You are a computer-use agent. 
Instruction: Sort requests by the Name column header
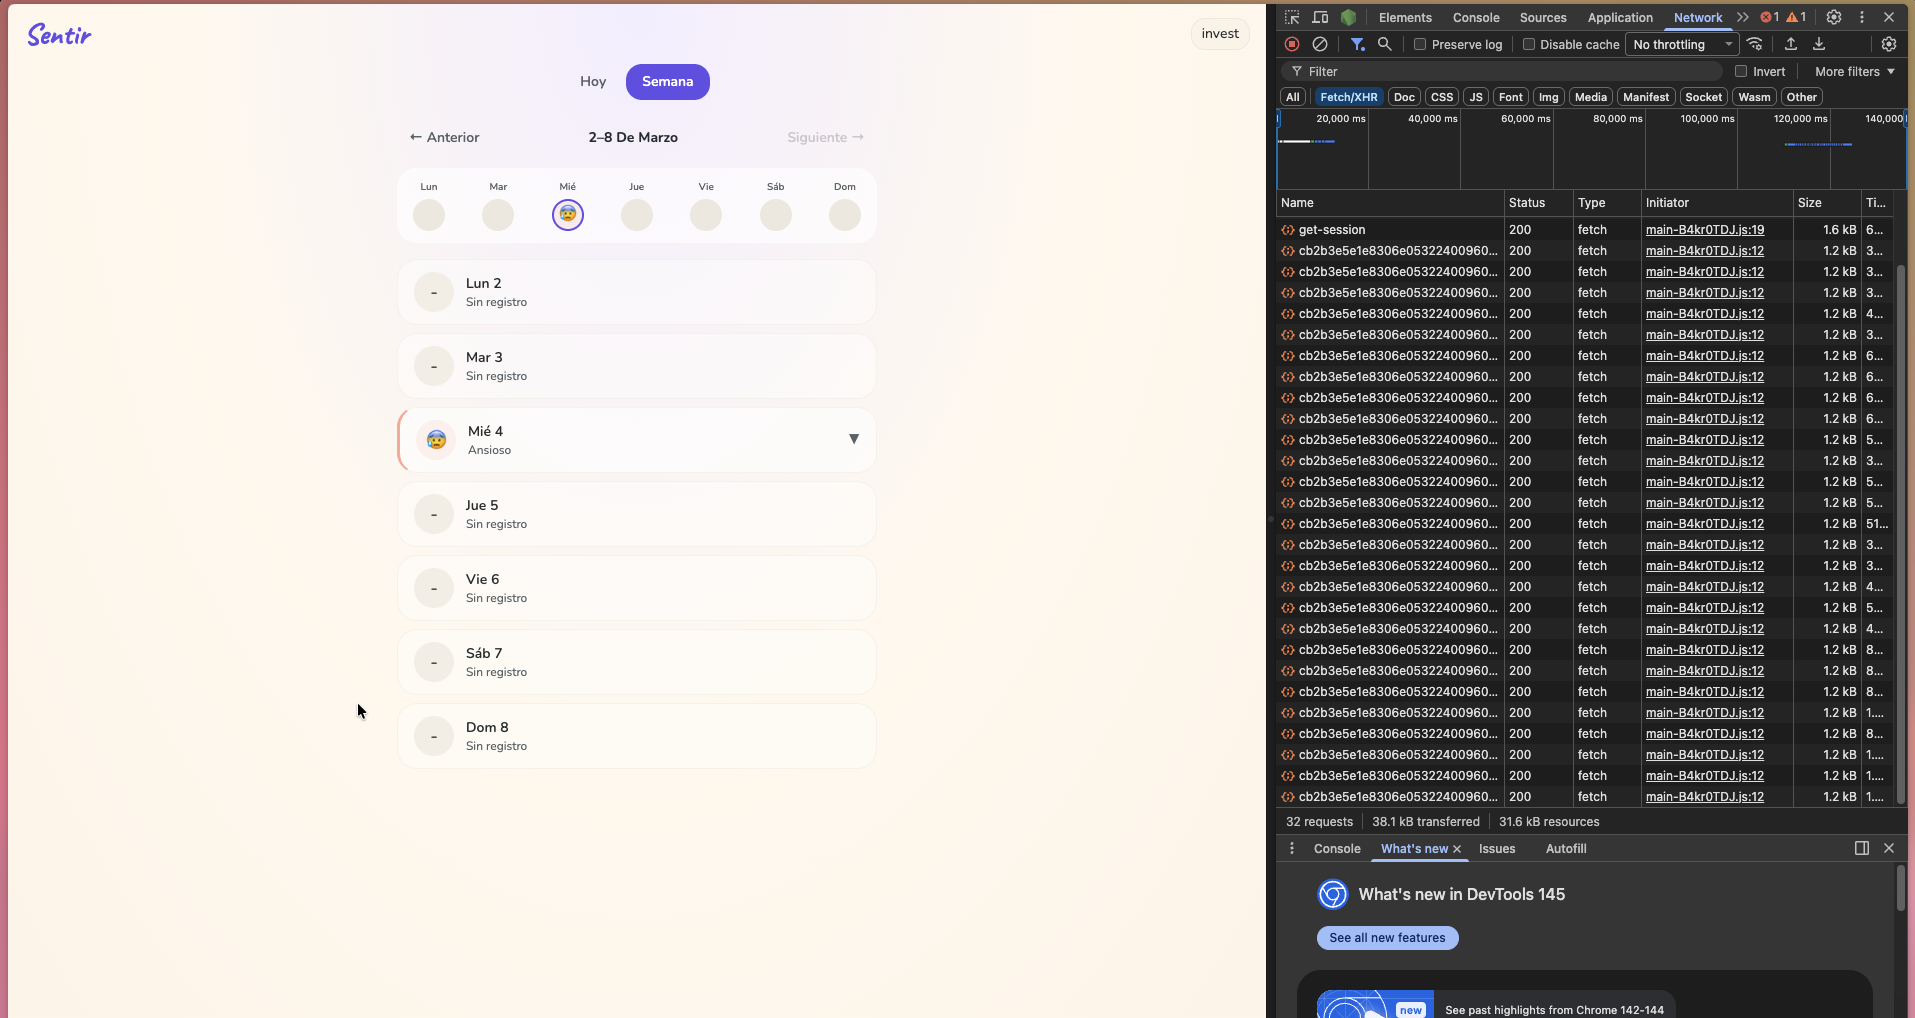point(1390,203)
